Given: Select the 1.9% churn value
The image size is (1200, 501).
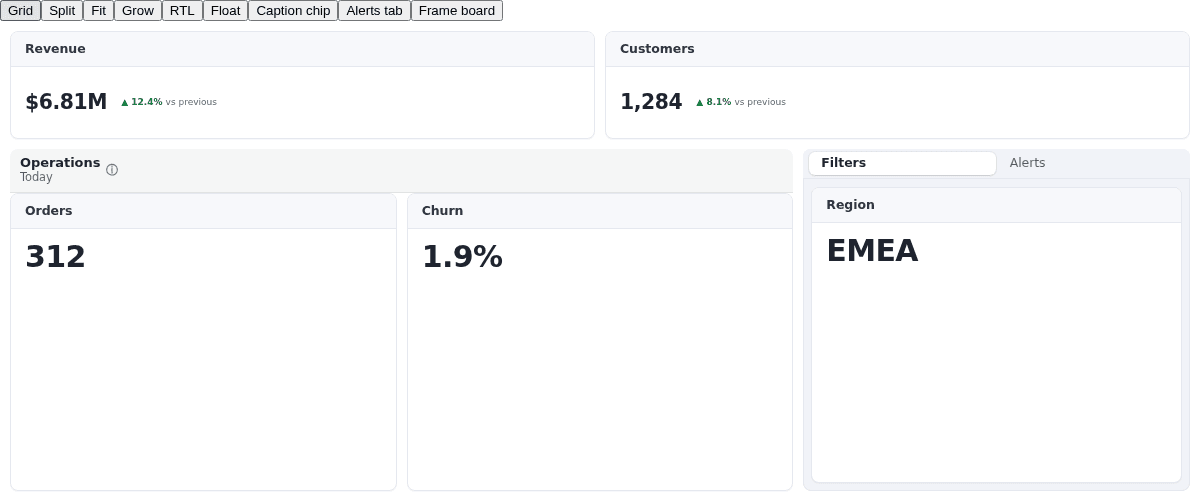Looking at the screenshot, I should (462, 257).
